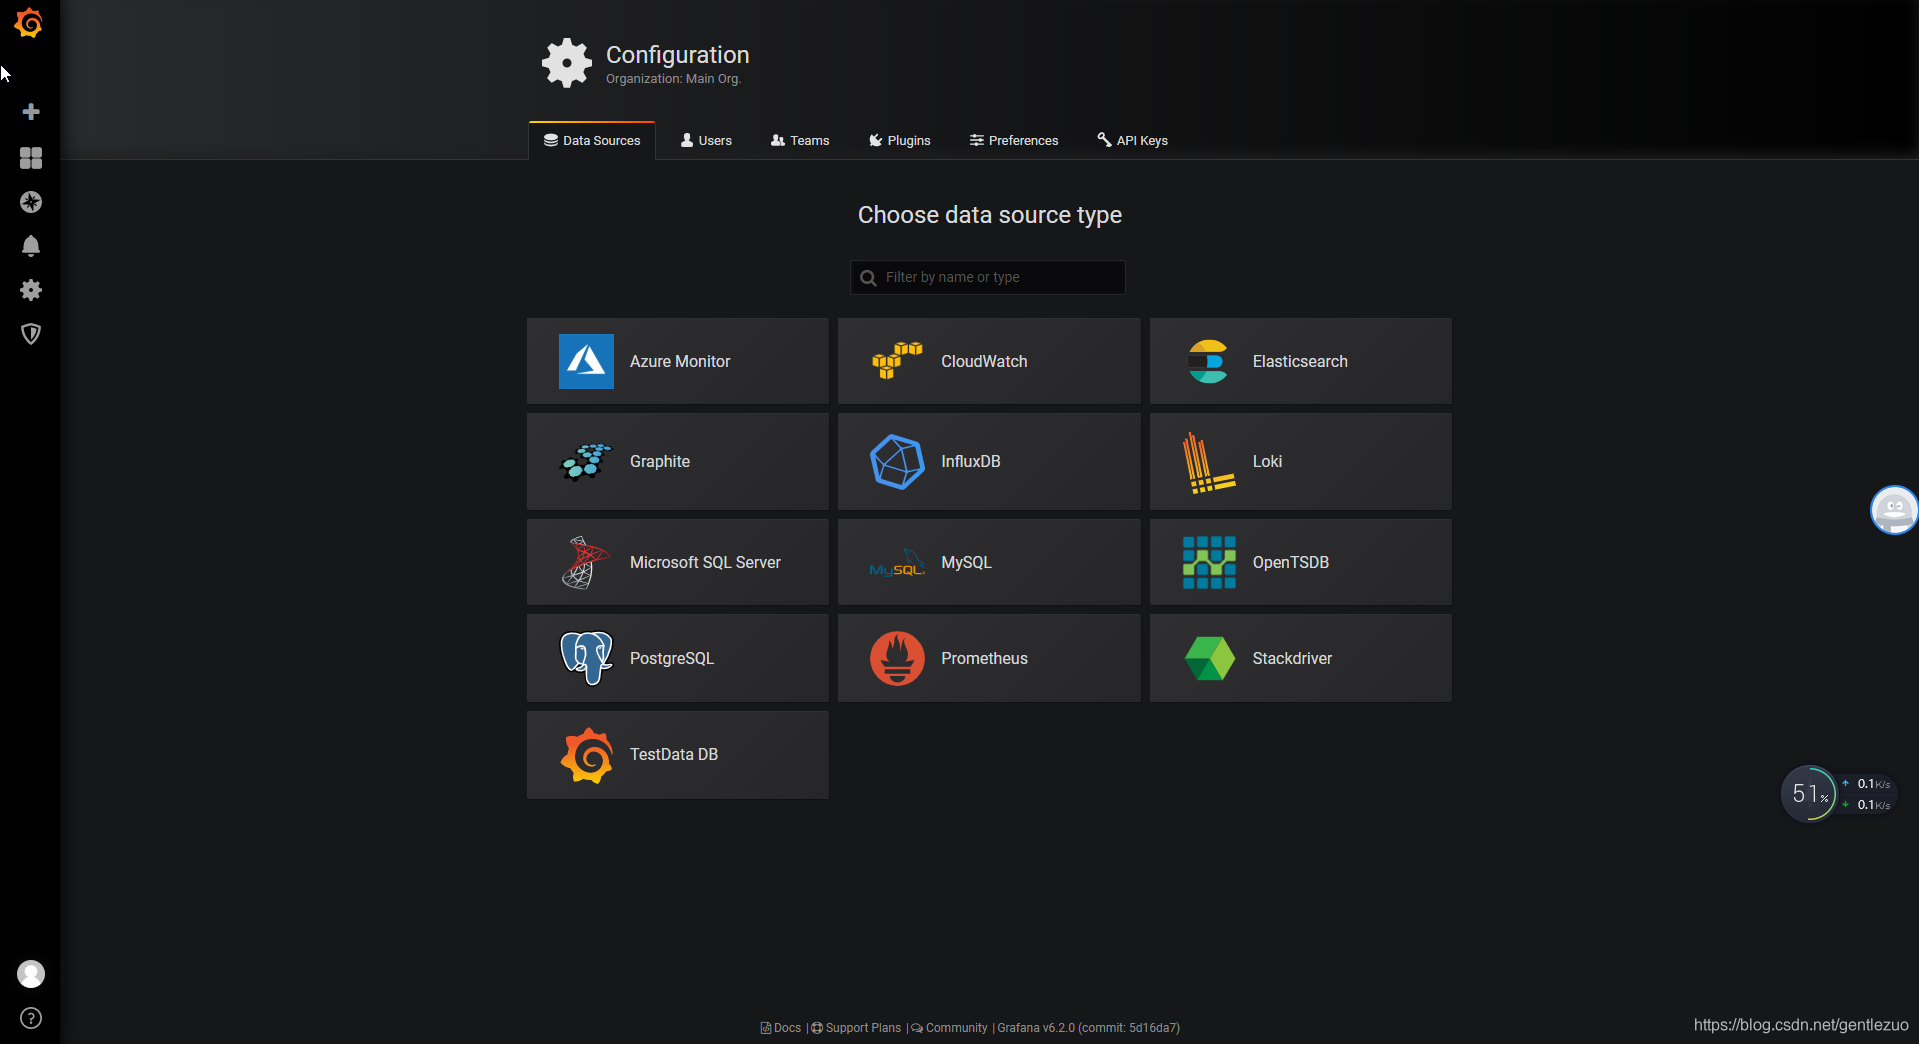Screen dimensions: 1919x1044
Task: Select the Stackdriver data source label
Action: [1292, 659]
